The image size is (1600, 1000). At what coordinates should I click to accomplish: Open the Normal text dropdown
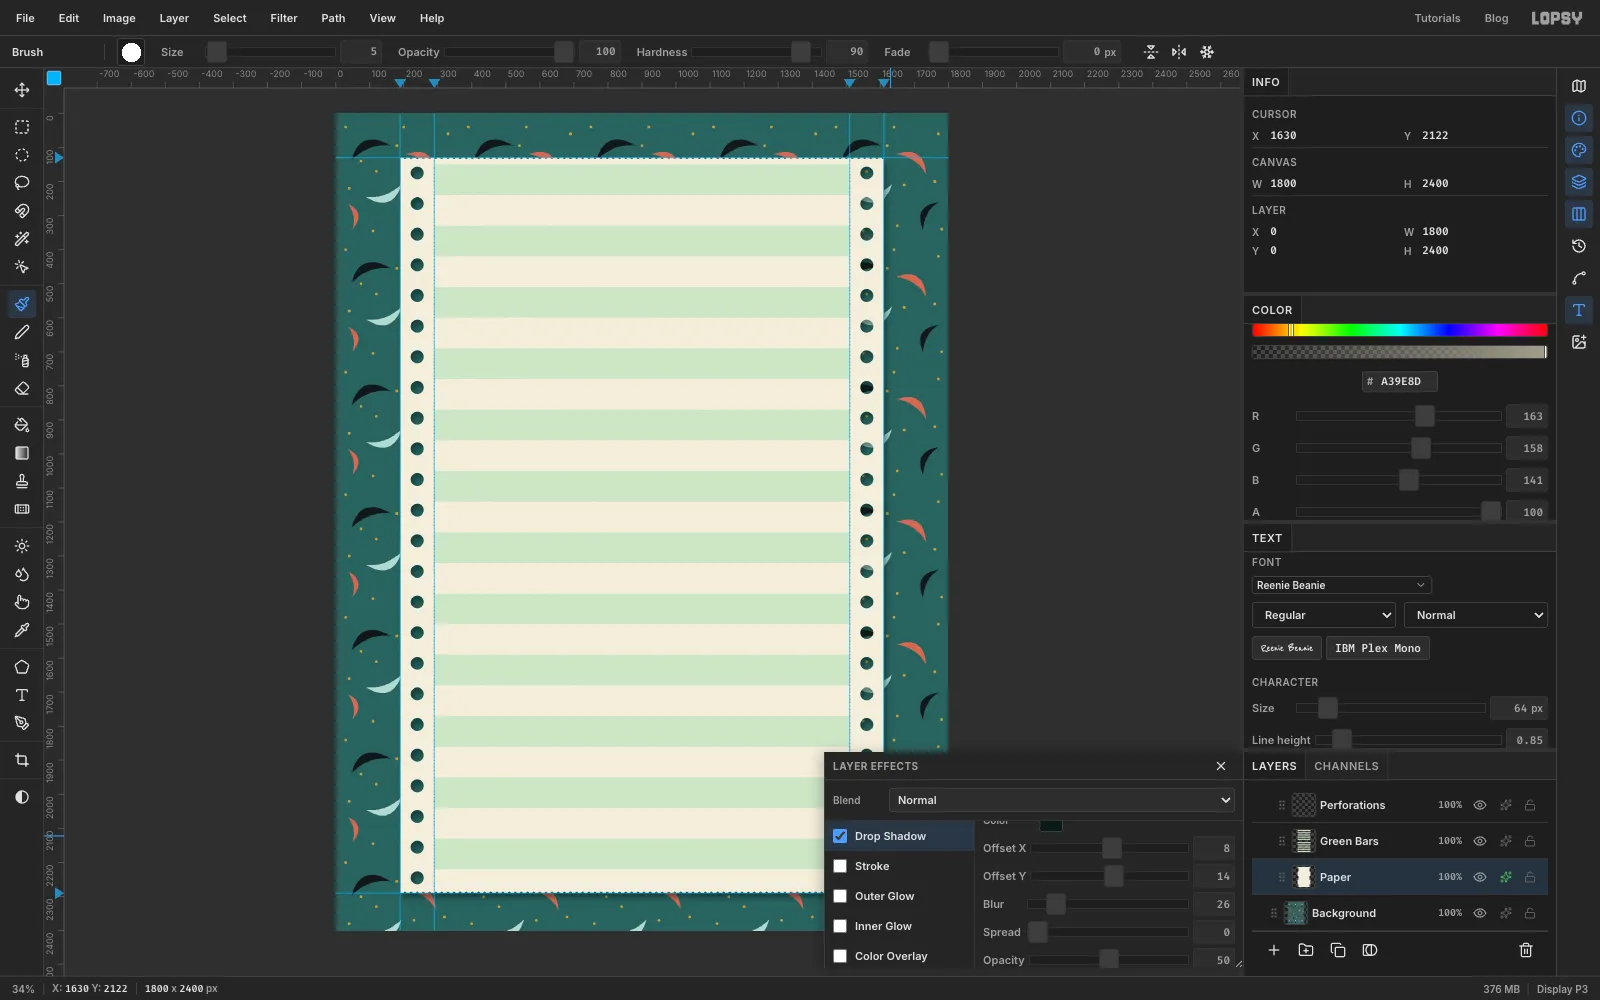1476,615
